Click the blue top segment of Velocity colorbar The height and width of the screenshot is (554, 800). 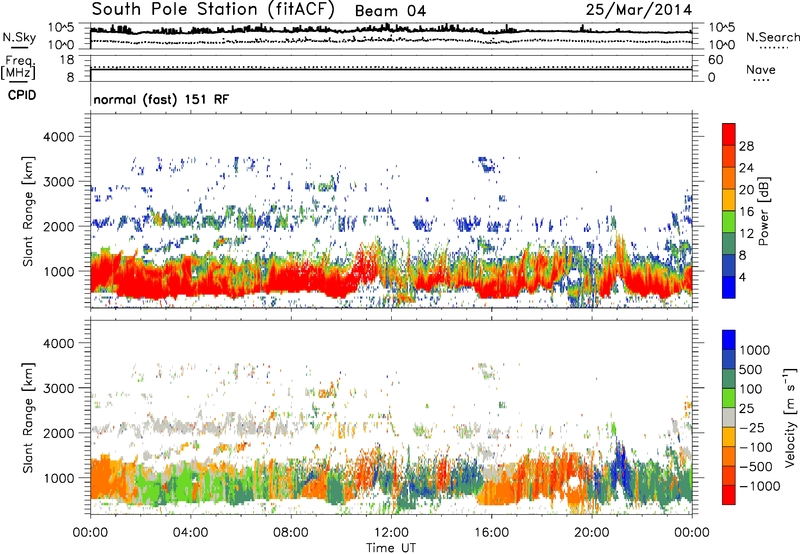(x=729, y=340)
